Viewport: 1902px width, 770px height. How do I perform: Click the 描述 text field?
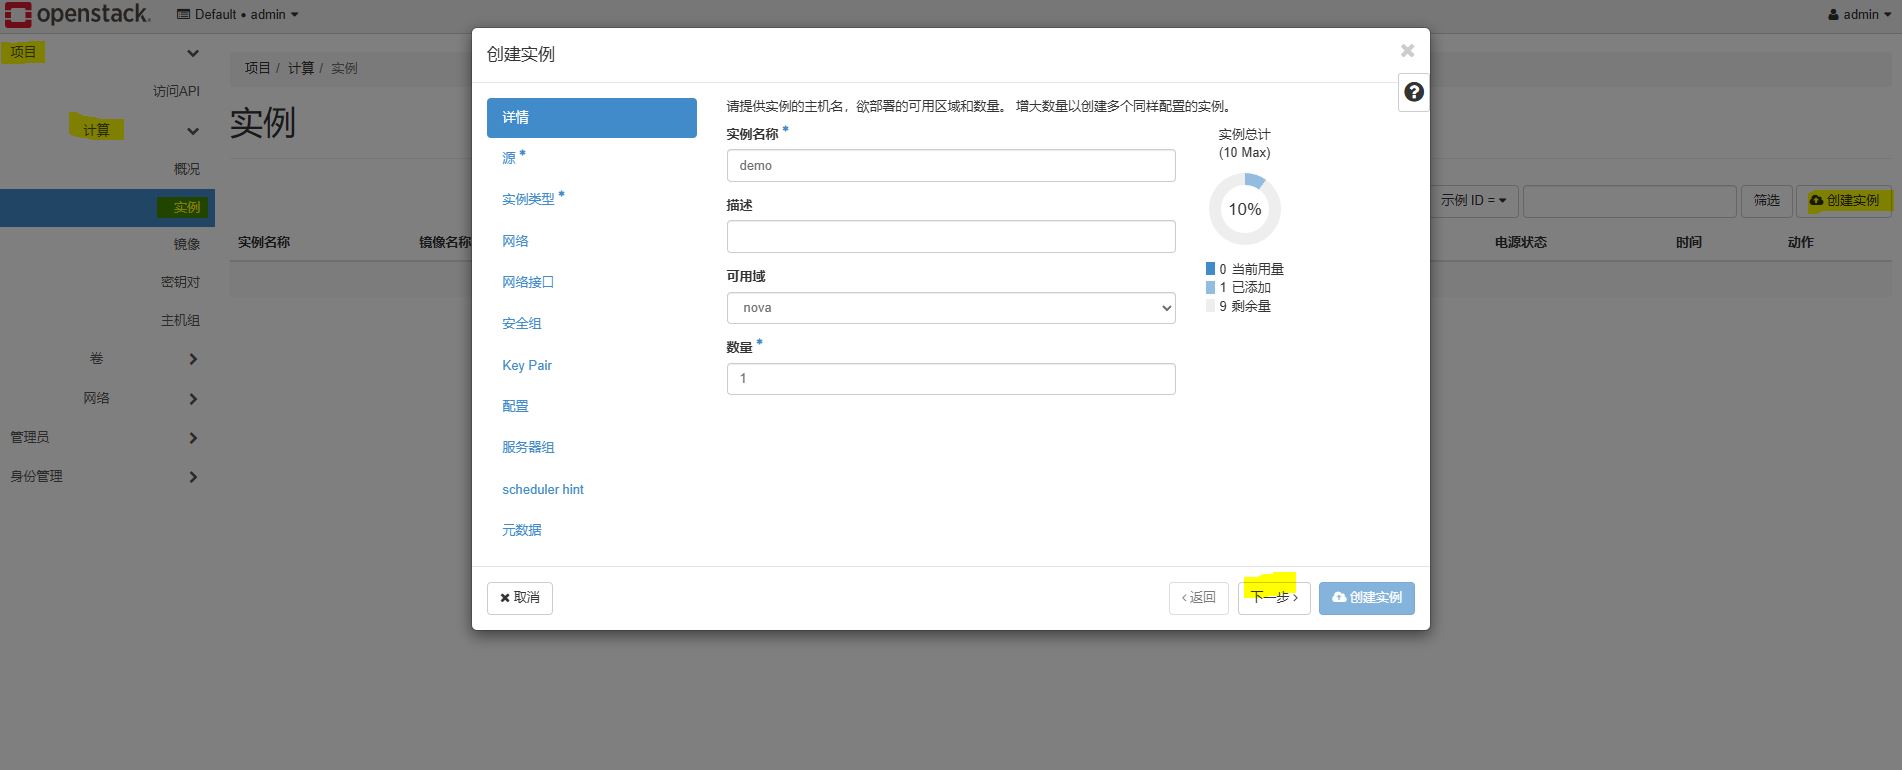pos(950,237)
